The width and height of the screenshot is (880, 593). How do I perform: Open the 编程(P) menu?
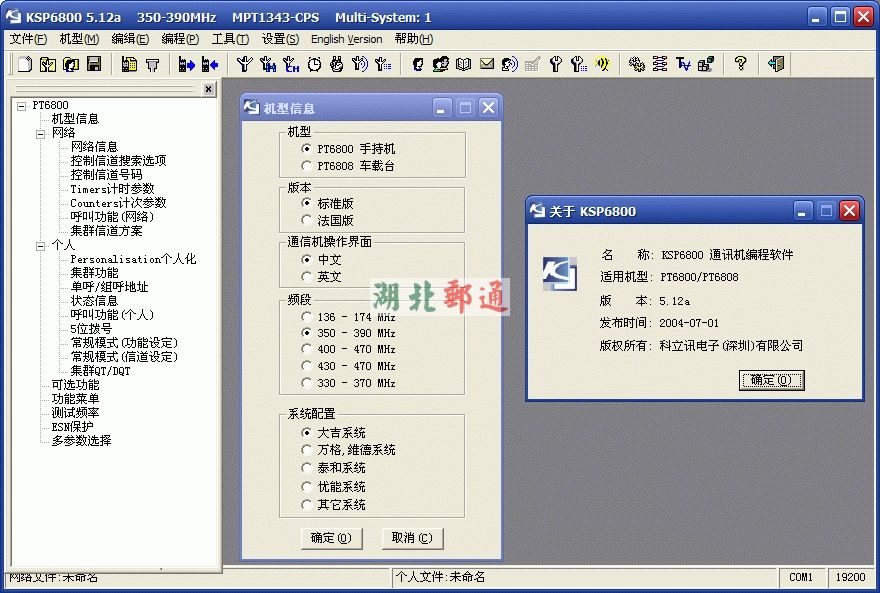click(180, 39)
